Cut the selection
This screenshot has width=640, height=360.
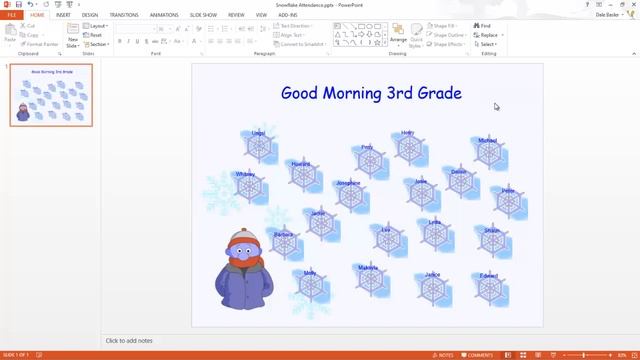[x=28, y=26]
